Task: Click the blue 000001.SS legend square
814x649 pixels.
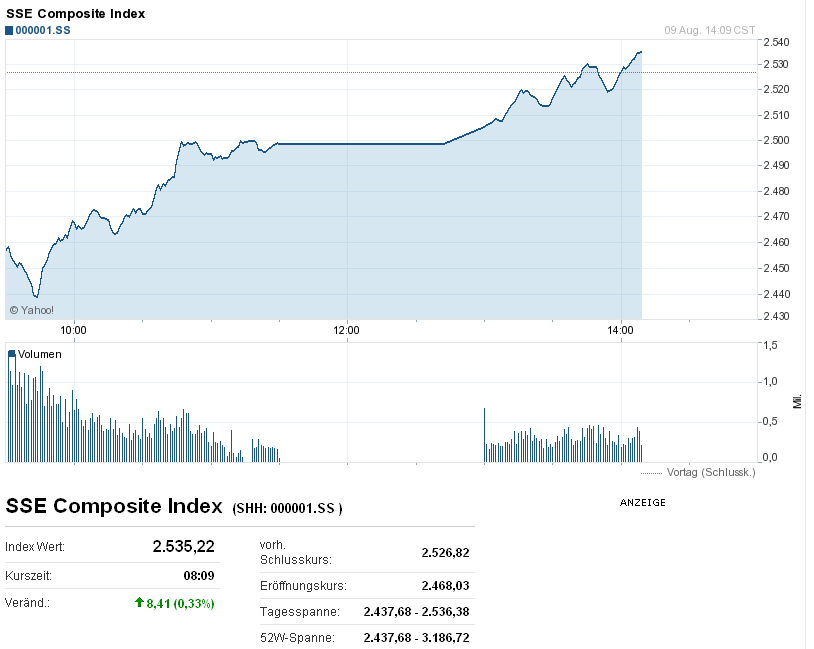Action: pyautogui.click(x=9, y=31)
